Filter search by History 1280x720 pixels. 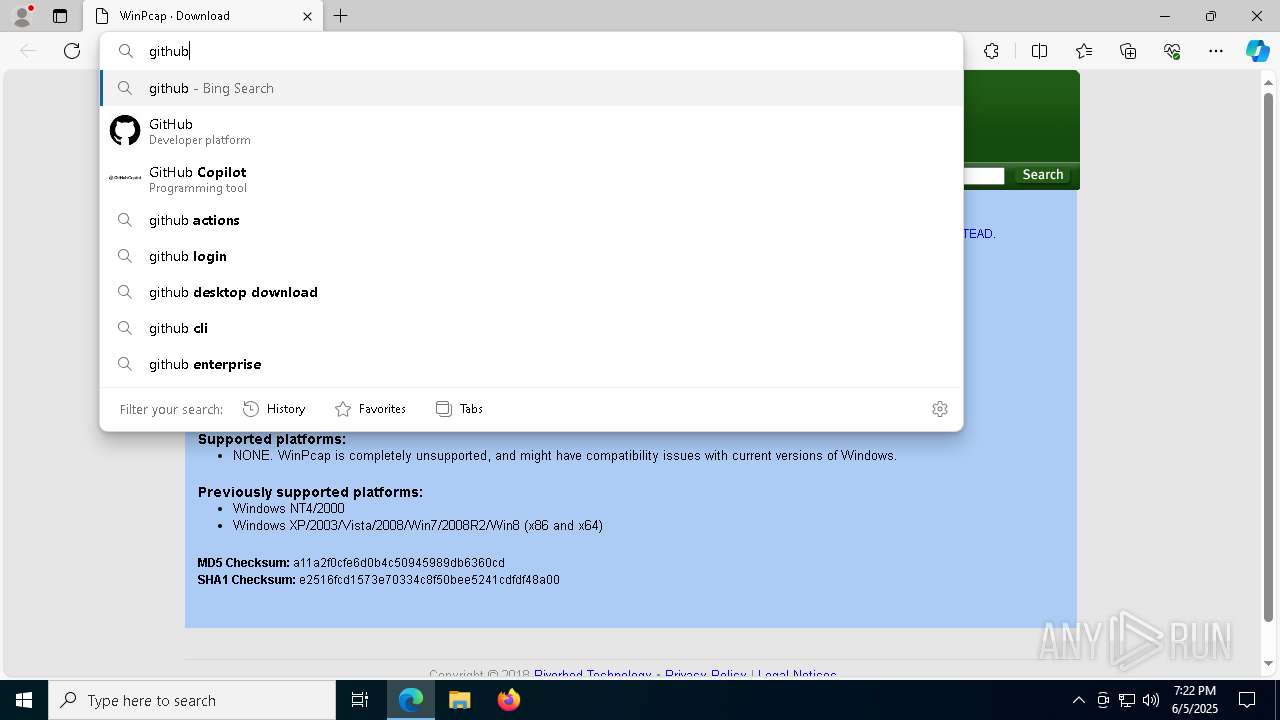coord(274,409)
